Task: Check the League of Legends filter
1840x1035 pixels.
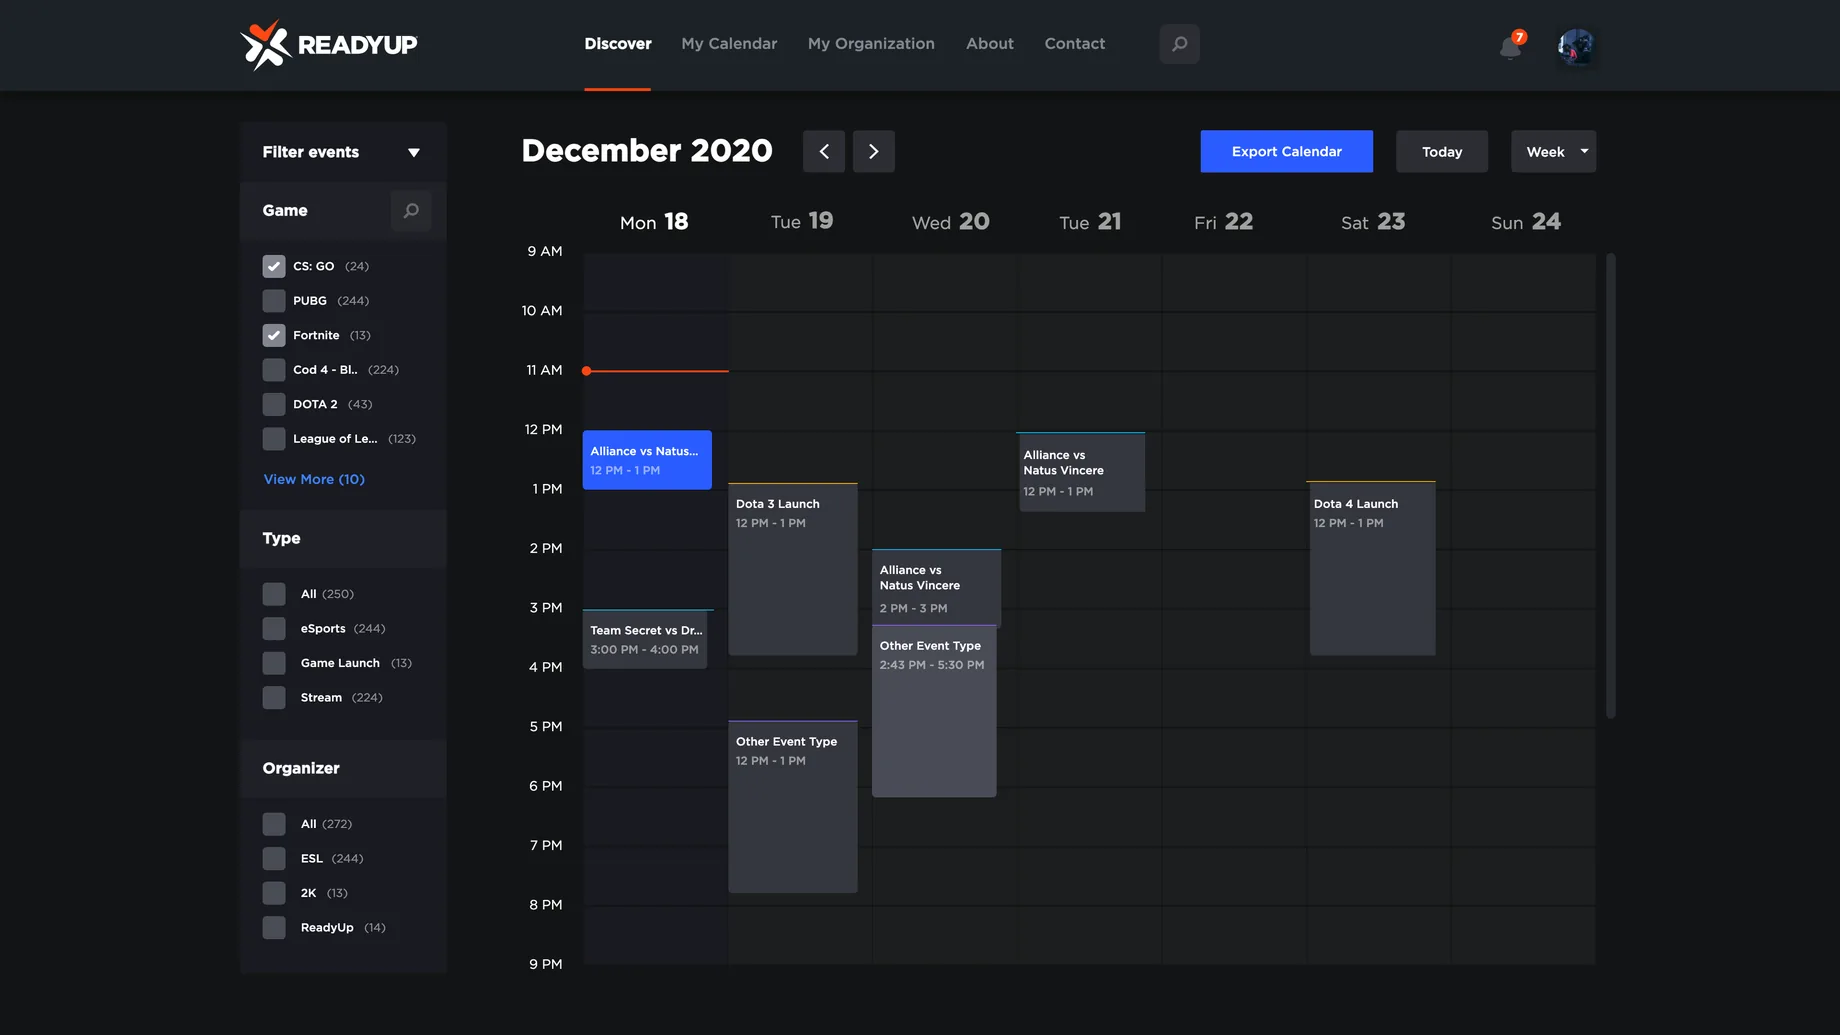Action: point(274,439)
